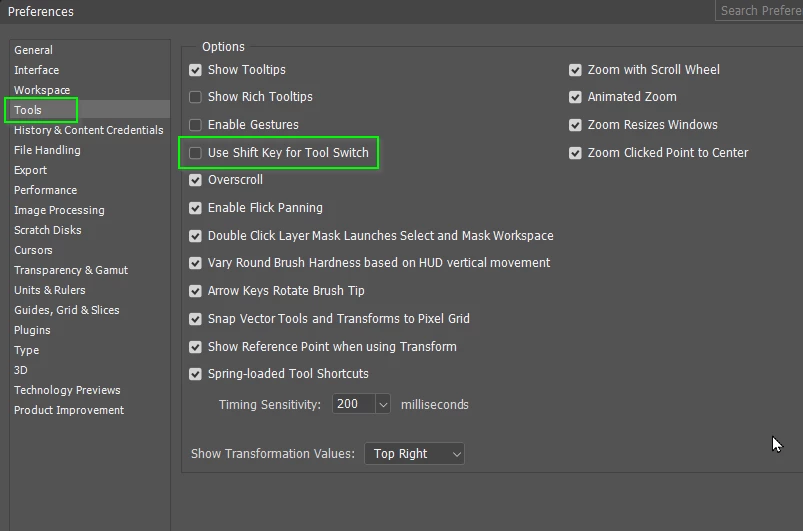The width and height of the screenshot is (803, 531).
Task: Open Show Transformation Values dropdown
Action: [414, 454]
